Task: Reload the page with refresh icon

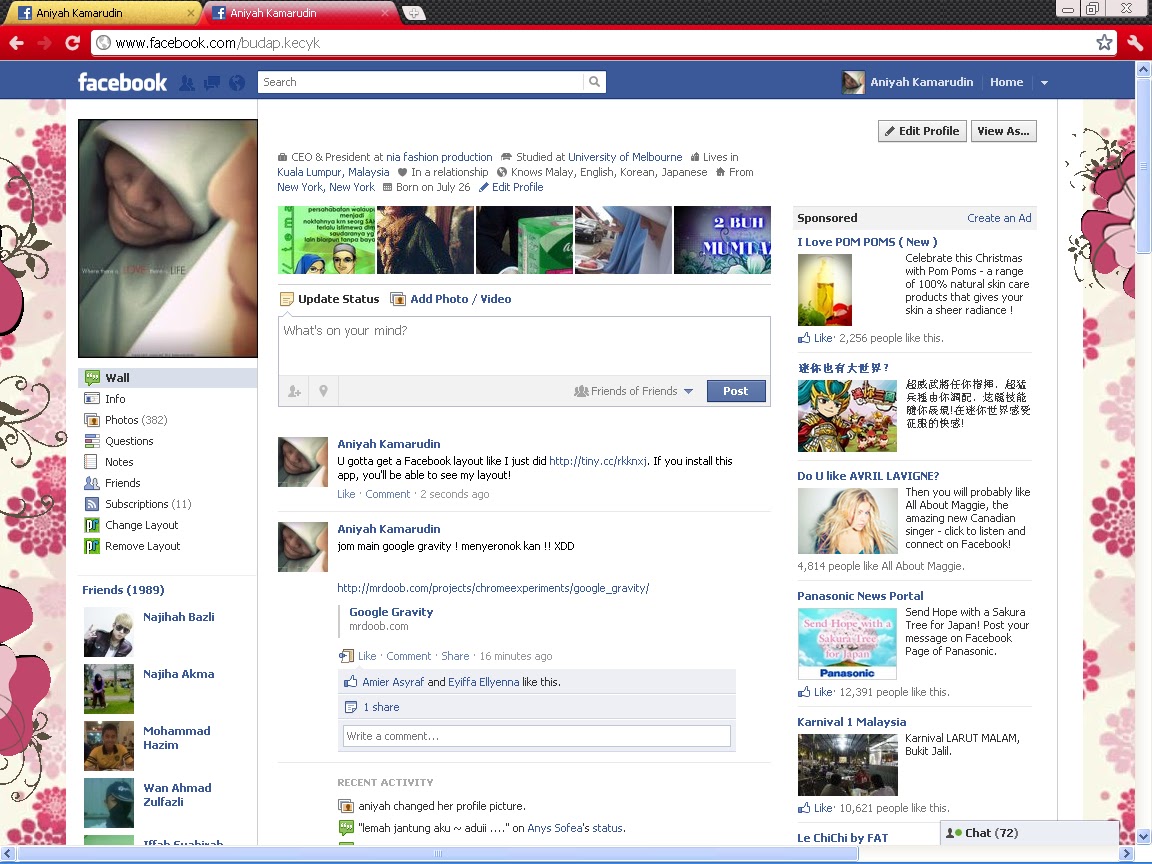Action: 72,43
